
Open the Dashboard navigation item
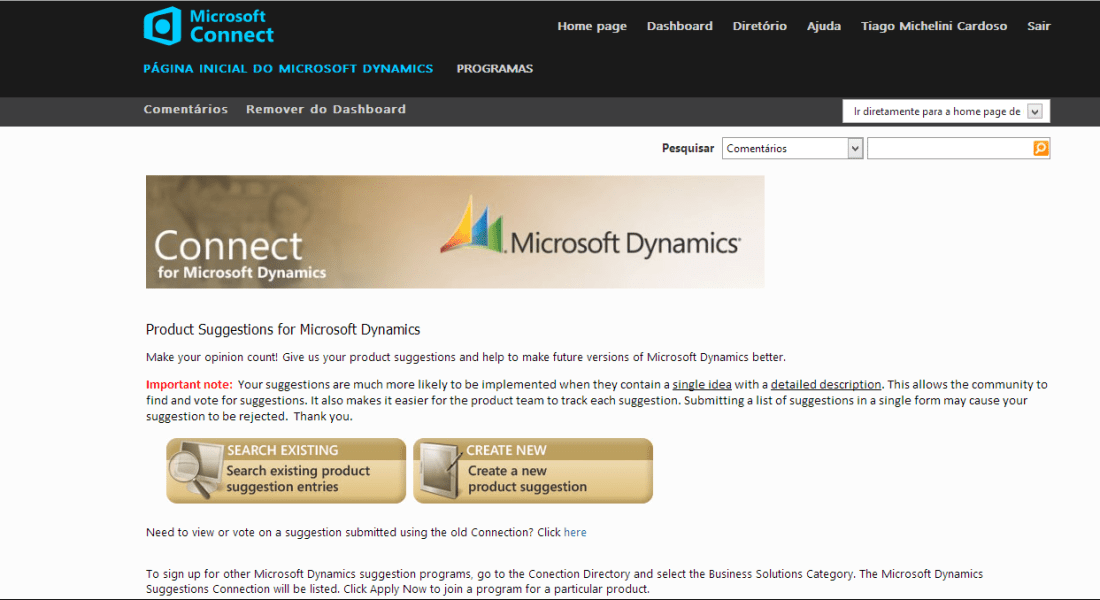[x=680, y=26]
